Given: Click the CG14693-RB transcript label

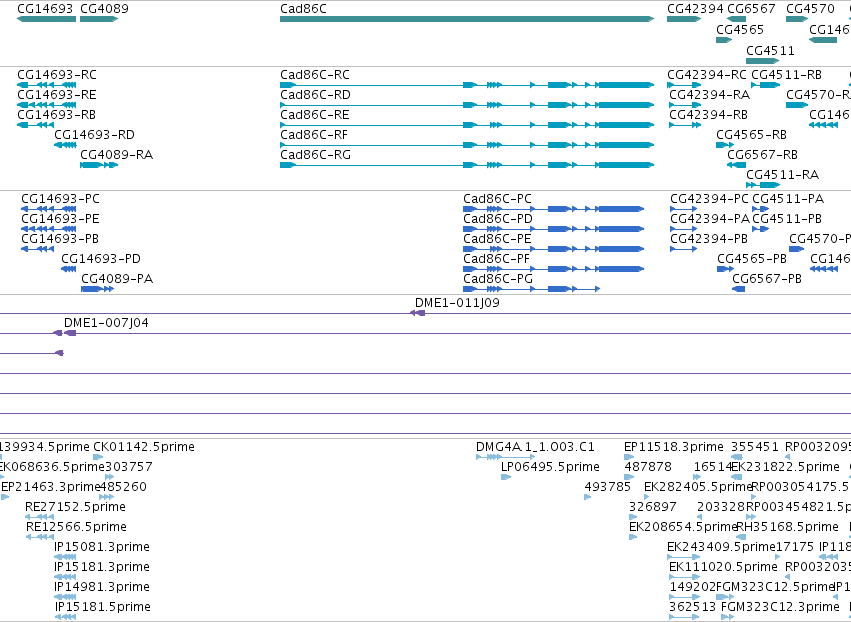Looking at the screenshot, I should [56, 115].
